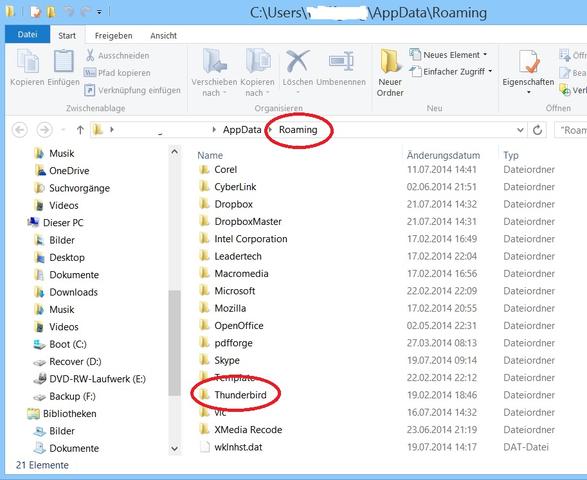Click the forward navigation arrow
This screenshot has width=587, height=480.
pyautogui.click(x=44, y=130)
